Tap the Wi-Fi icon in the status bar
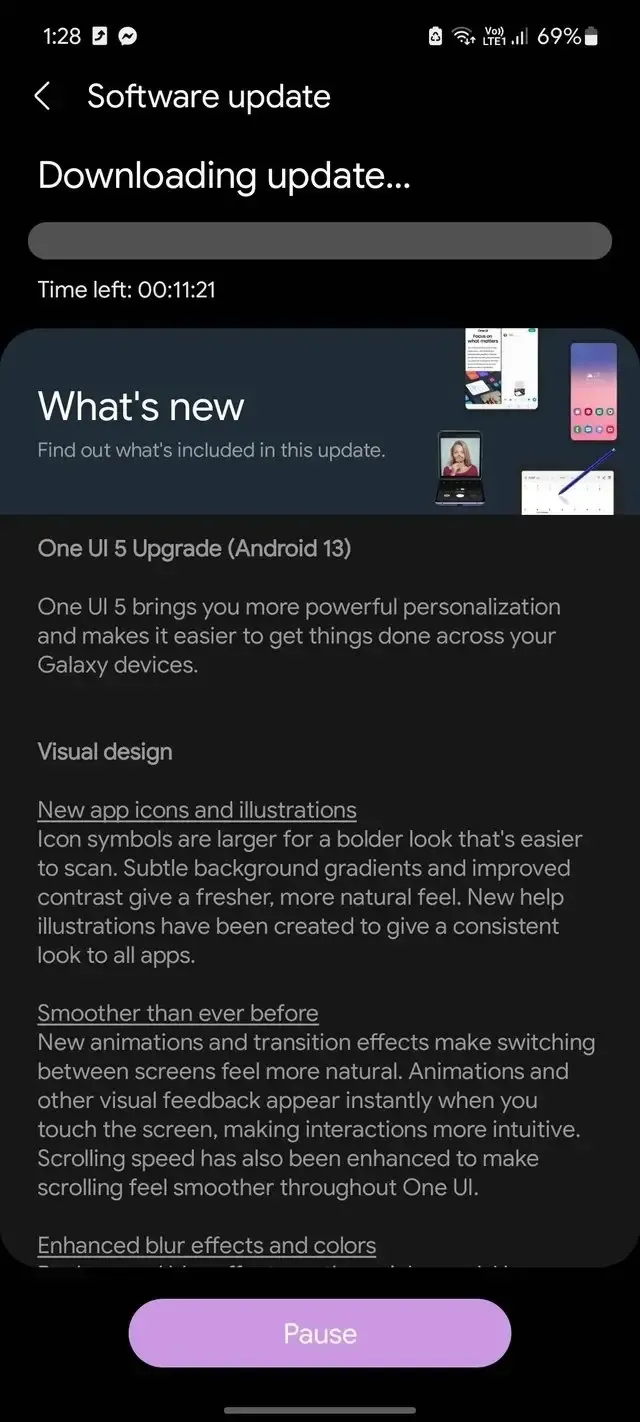 (x=463, y=37)
